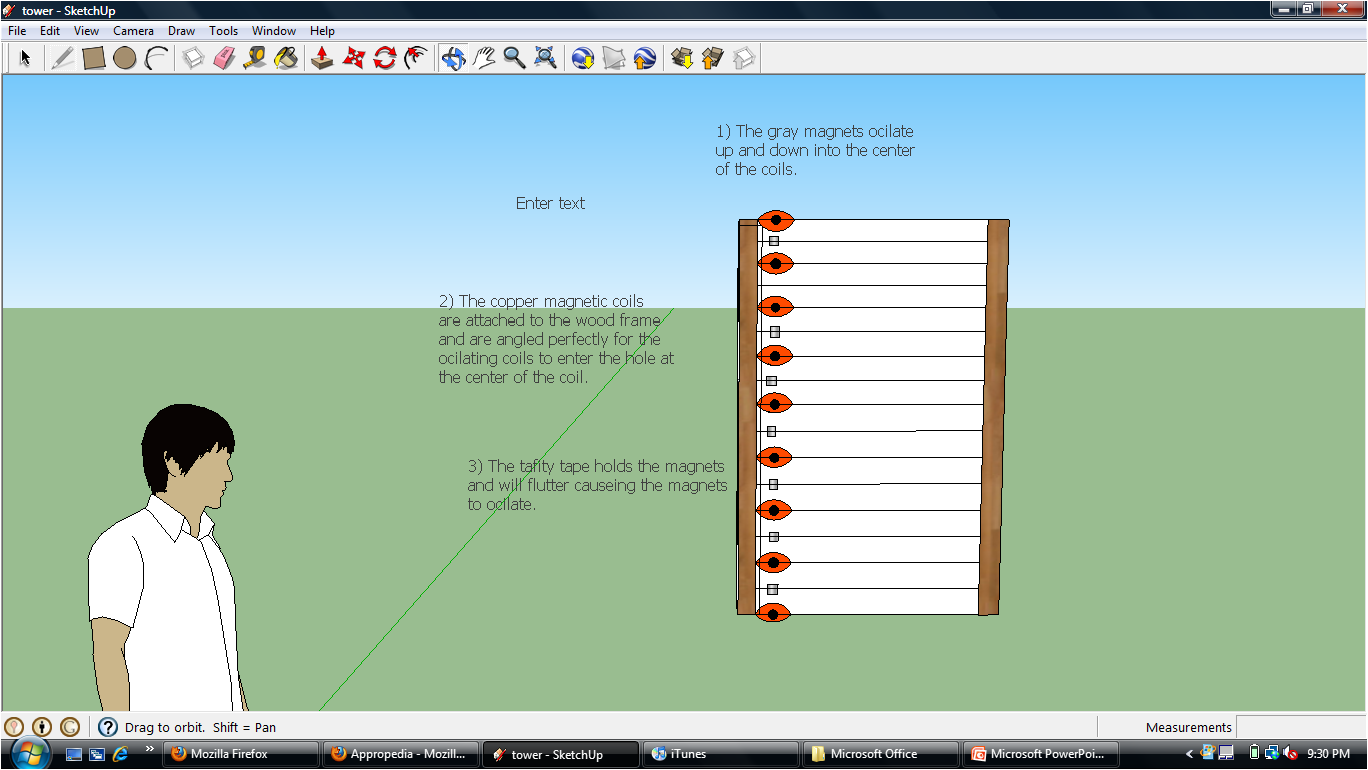
Task: Show hidden system tray icons
Action: click(1190, 754)
